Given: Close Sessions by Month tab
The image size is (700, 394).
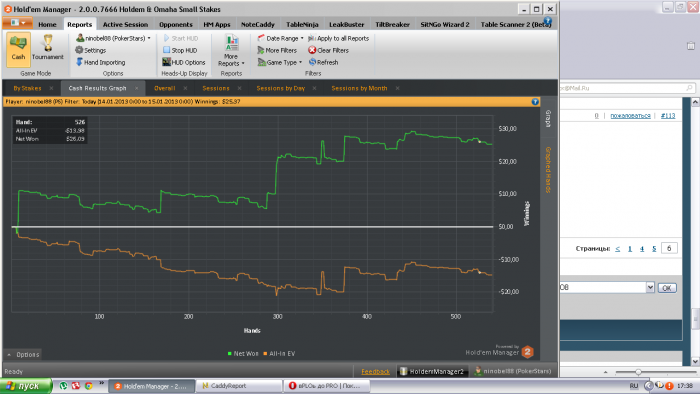Looking at the screenshot, I should pos(397,88).
